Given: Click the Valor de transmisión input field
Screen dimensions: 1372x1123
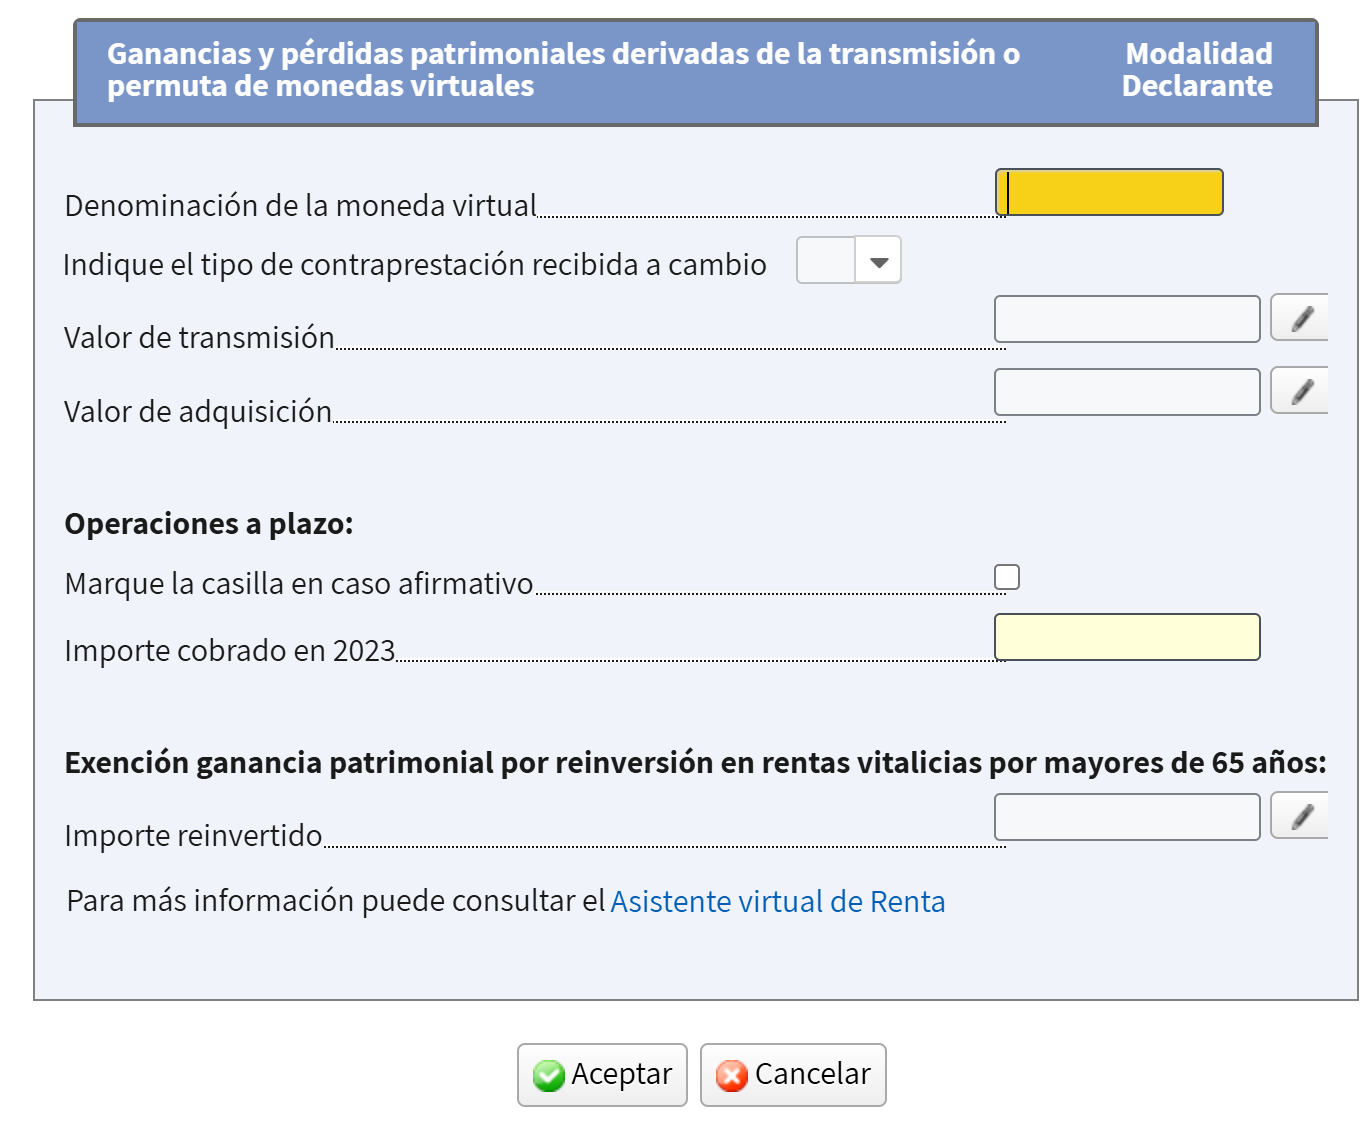Looking at the screenshot, I should pyautogui.click(x=1127, y=319).
